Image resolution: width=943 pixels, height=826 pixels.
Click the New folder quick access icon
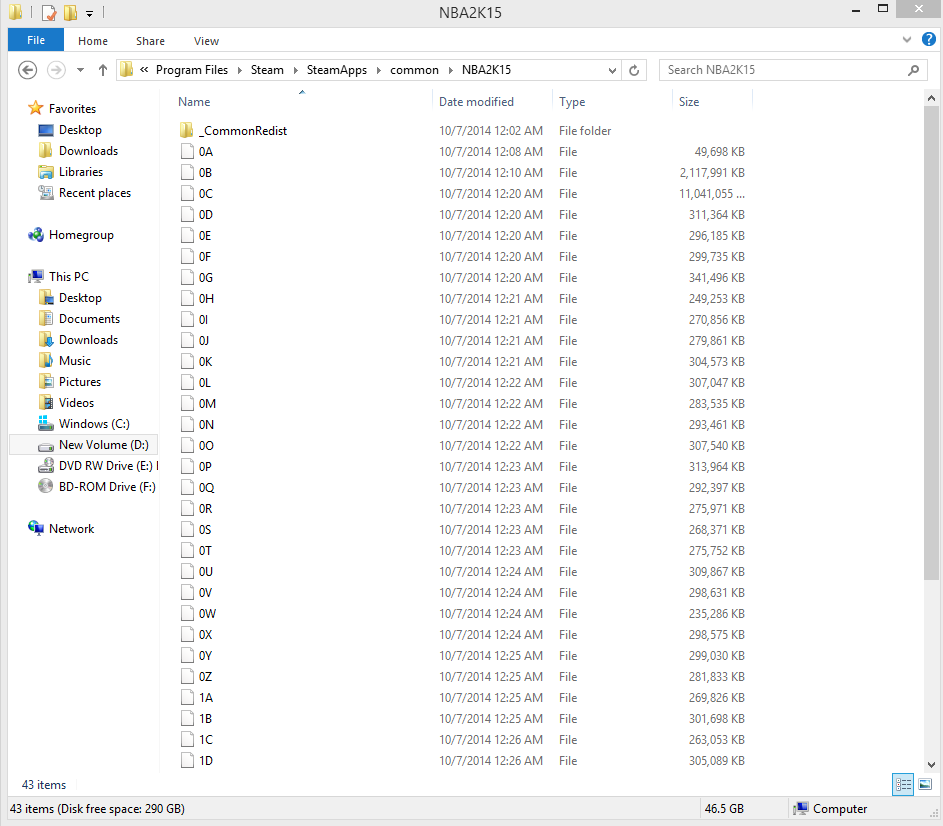coord(70,13)
